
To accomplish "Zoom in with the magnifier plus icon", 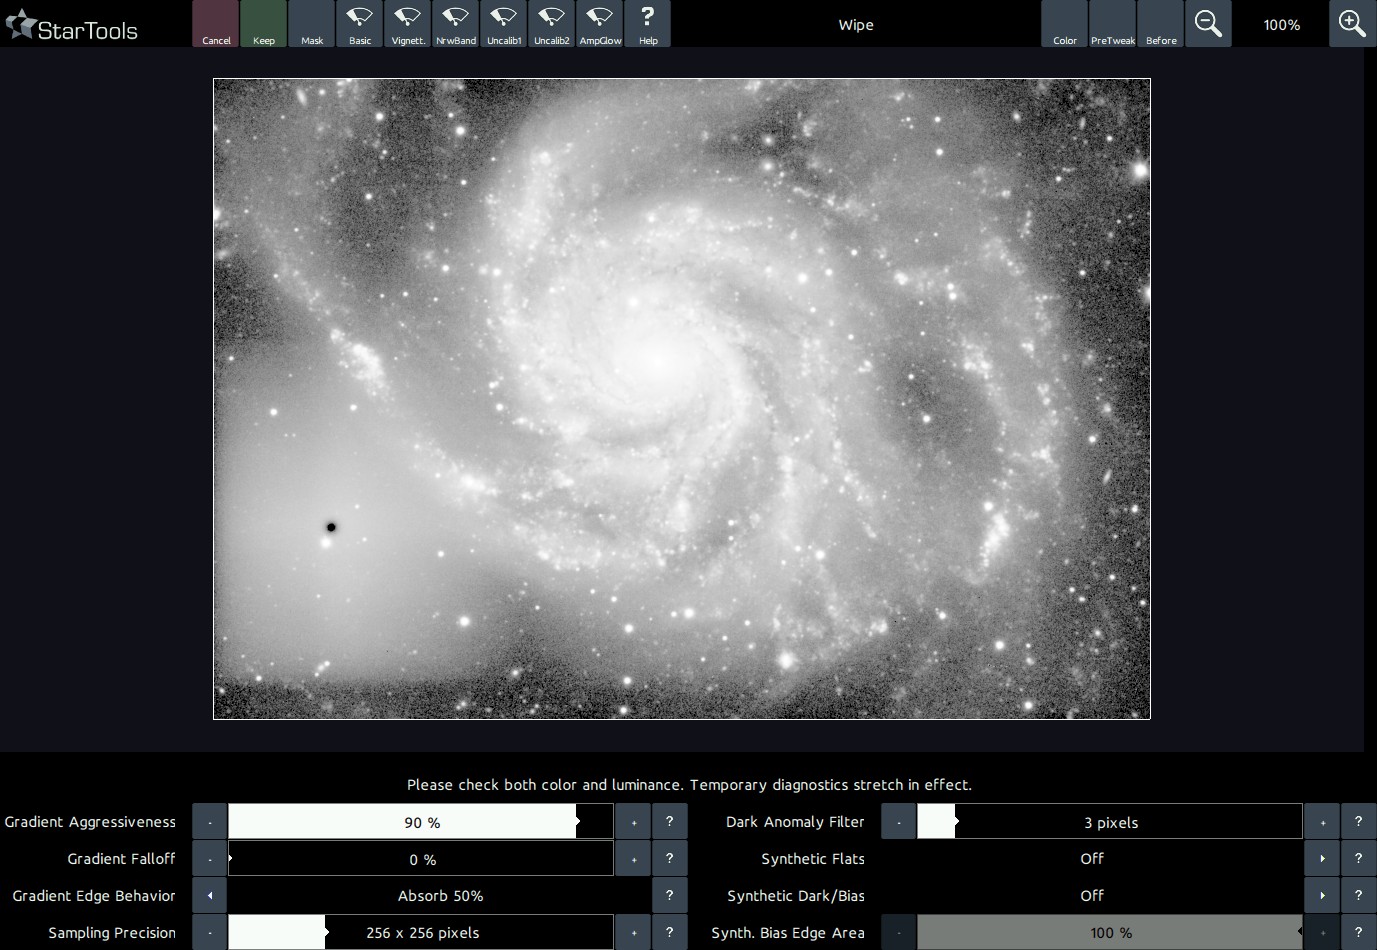I will (1352, 24).
